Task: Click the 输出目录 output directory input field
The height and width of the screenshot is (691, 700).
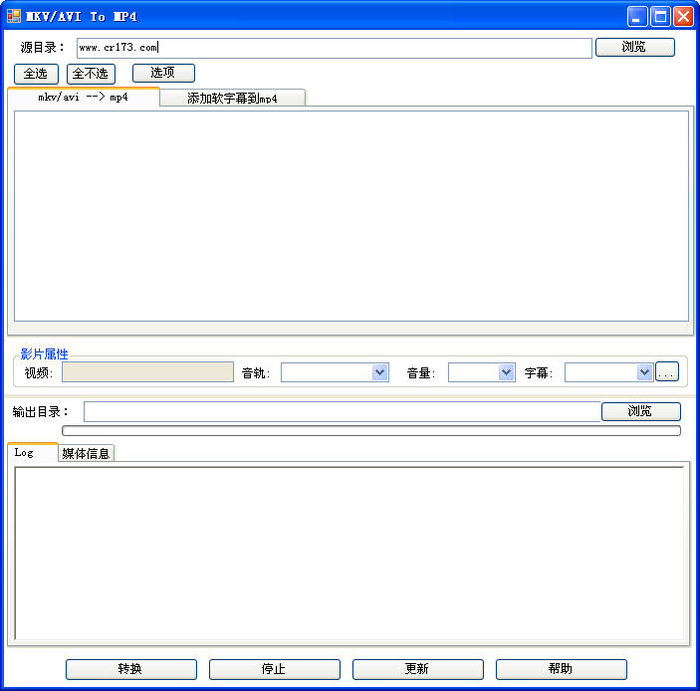Action: point(342,412)
